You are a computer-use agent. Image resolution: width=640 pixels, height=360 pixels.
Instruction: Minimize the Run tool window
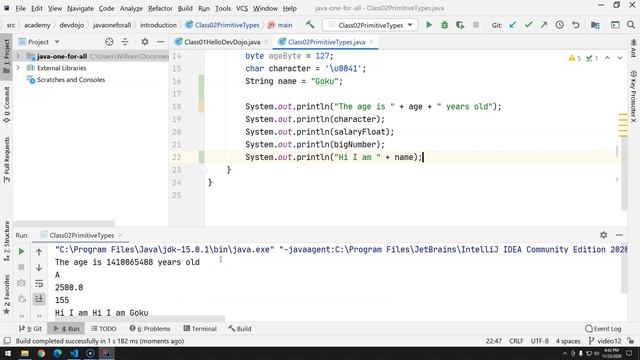coord(619,235)
